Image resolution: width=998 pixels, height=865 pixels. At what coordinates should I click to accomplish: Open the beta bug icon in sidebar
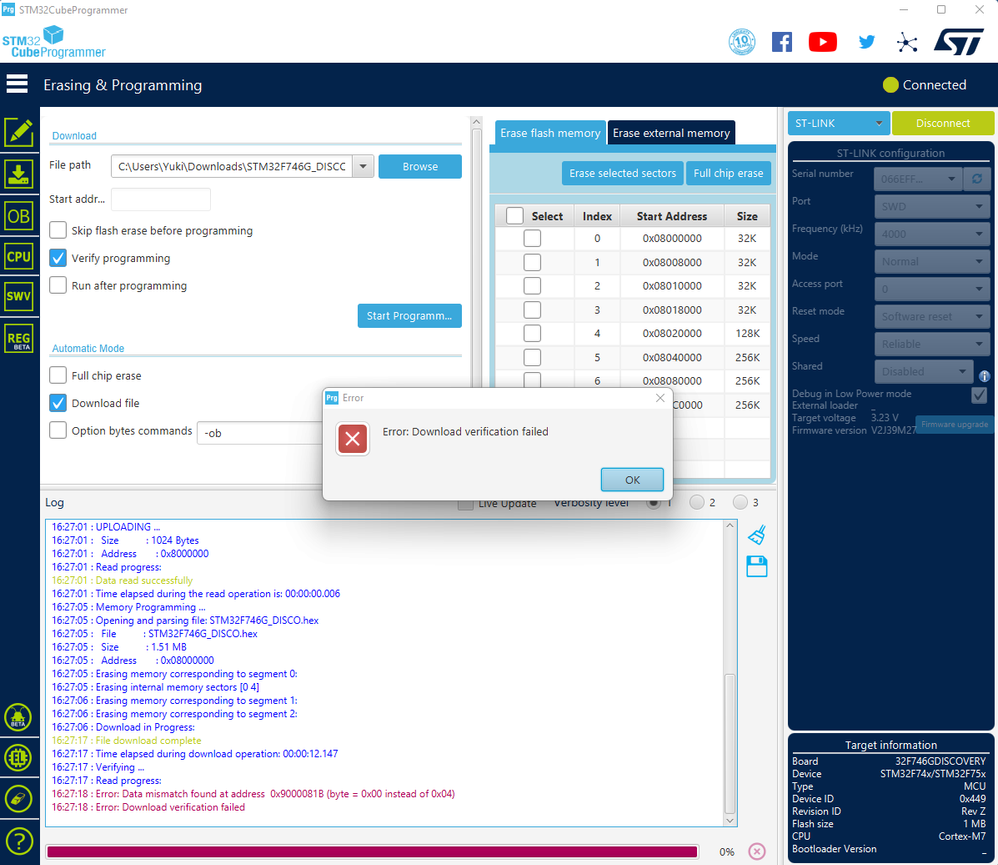pyautogui.click(x=18, y=717)
